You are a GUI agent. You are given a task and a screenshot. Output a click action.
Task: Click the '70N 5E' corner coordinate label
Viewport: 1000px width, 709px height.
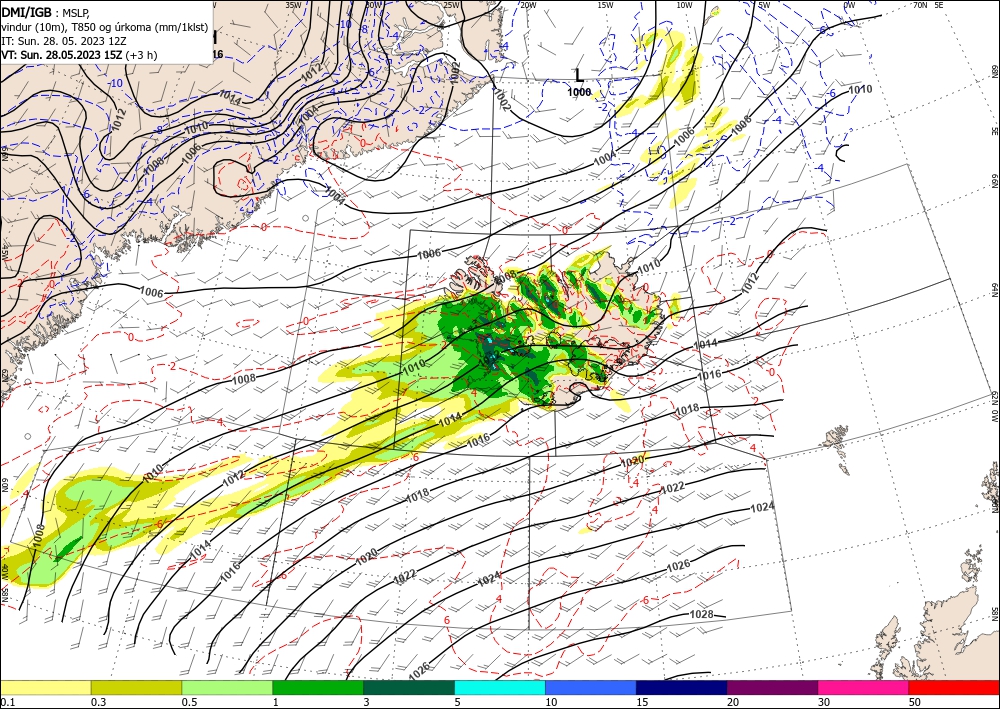[x=928, y=4]
